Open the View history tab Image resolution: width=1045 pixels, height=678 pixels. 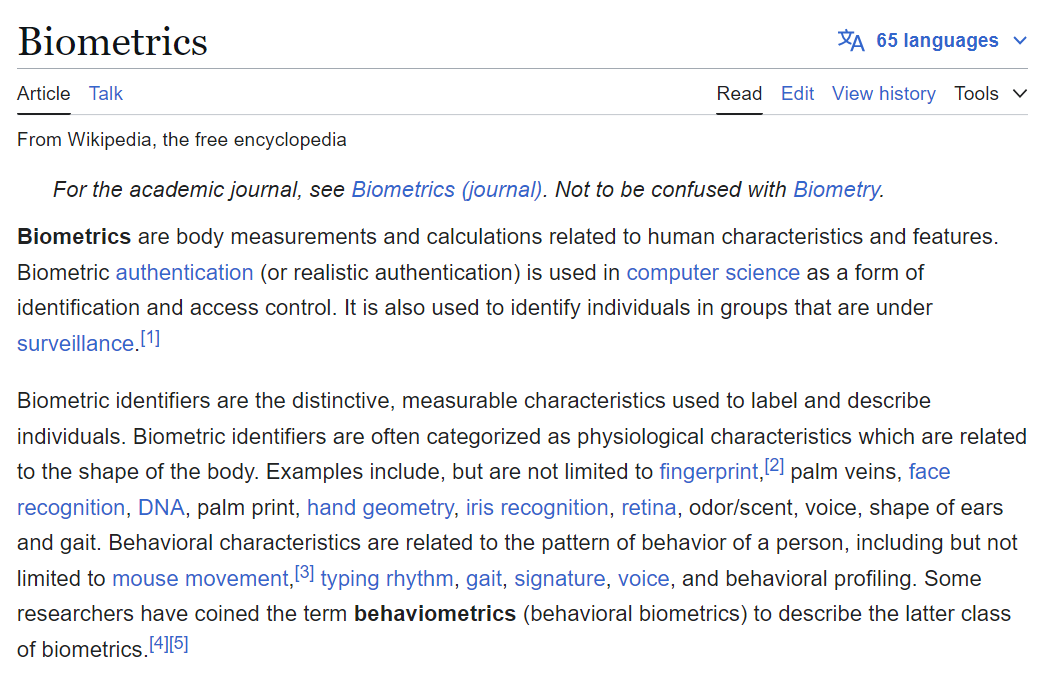[883, 94]
